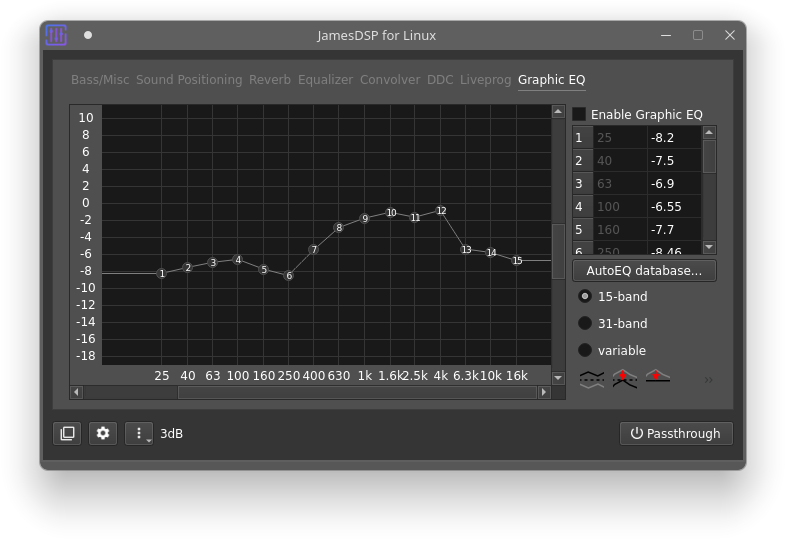Open the three-dot menu dropdown
Screen dimensions: 786x540
point(139,433)
